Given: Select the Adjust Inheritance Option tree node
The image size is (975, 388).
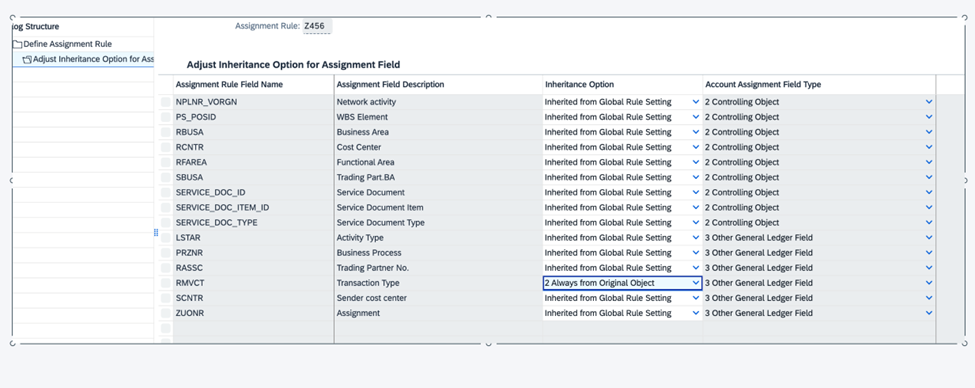Looking at the screenshot, I should (88, 59).
